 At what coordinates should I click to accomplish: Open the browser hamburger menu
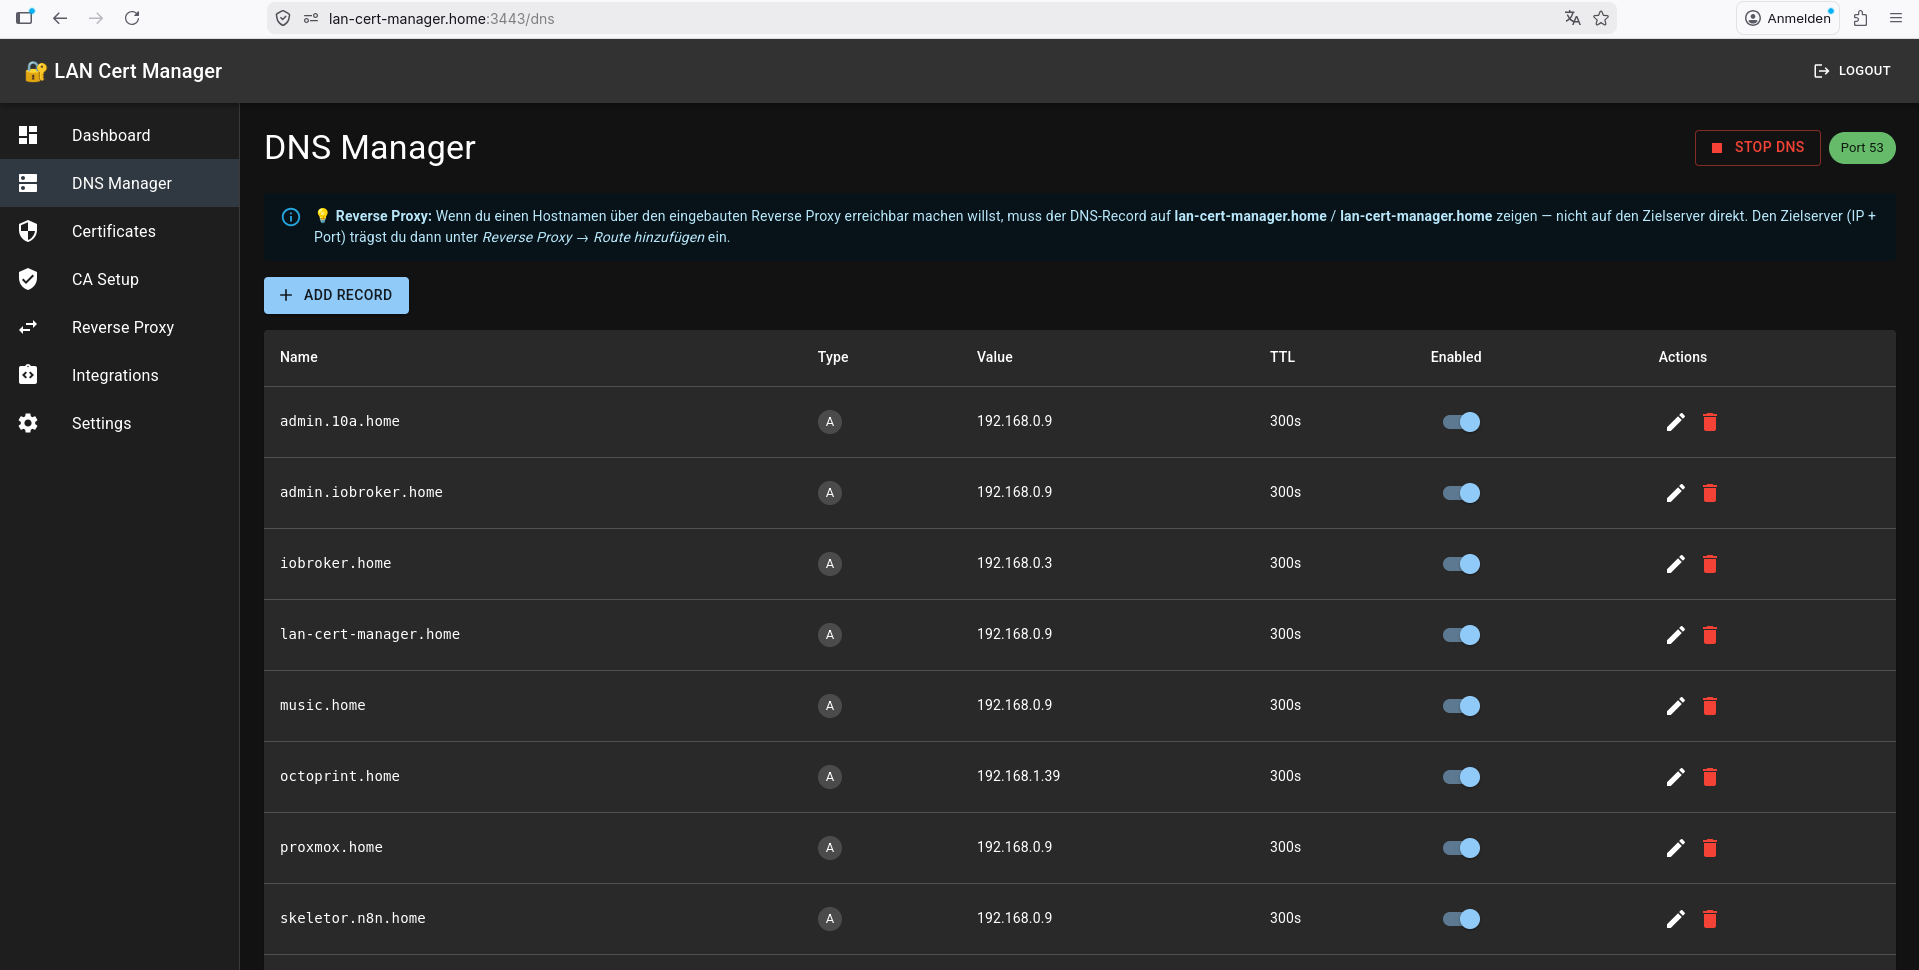[x=1896, y=18]
